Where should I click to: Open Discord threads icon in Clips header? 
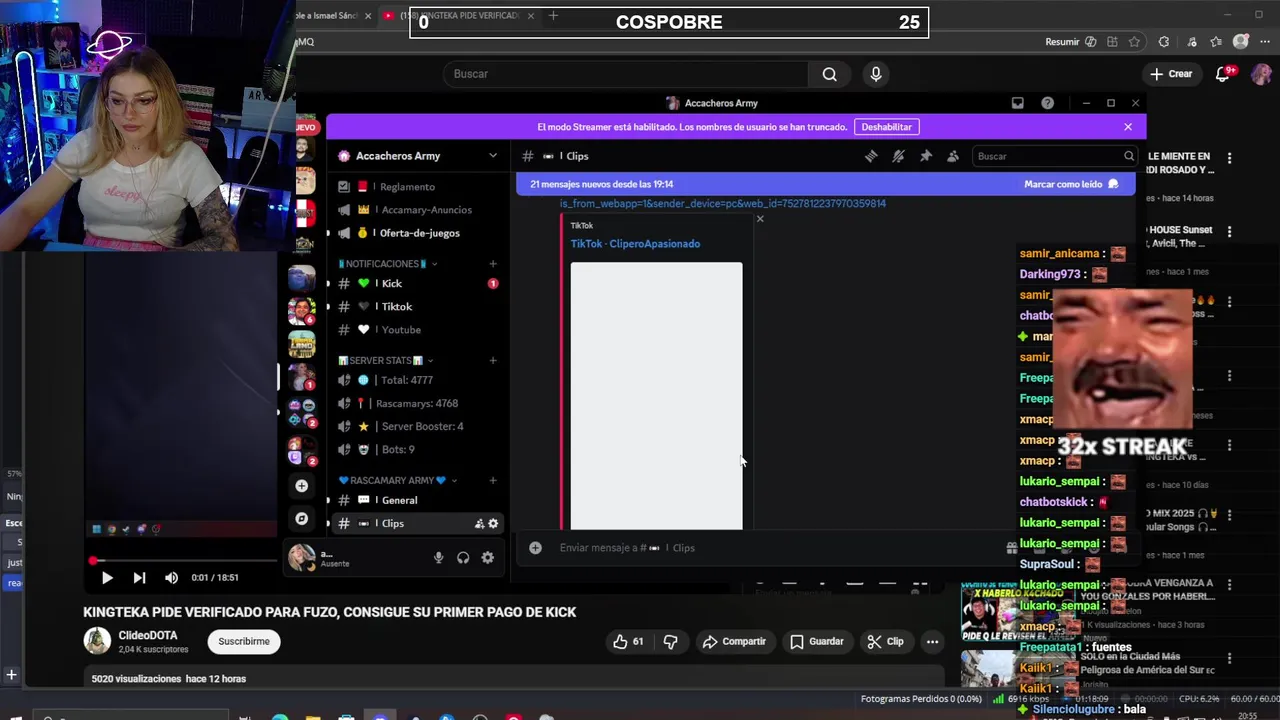871,156
